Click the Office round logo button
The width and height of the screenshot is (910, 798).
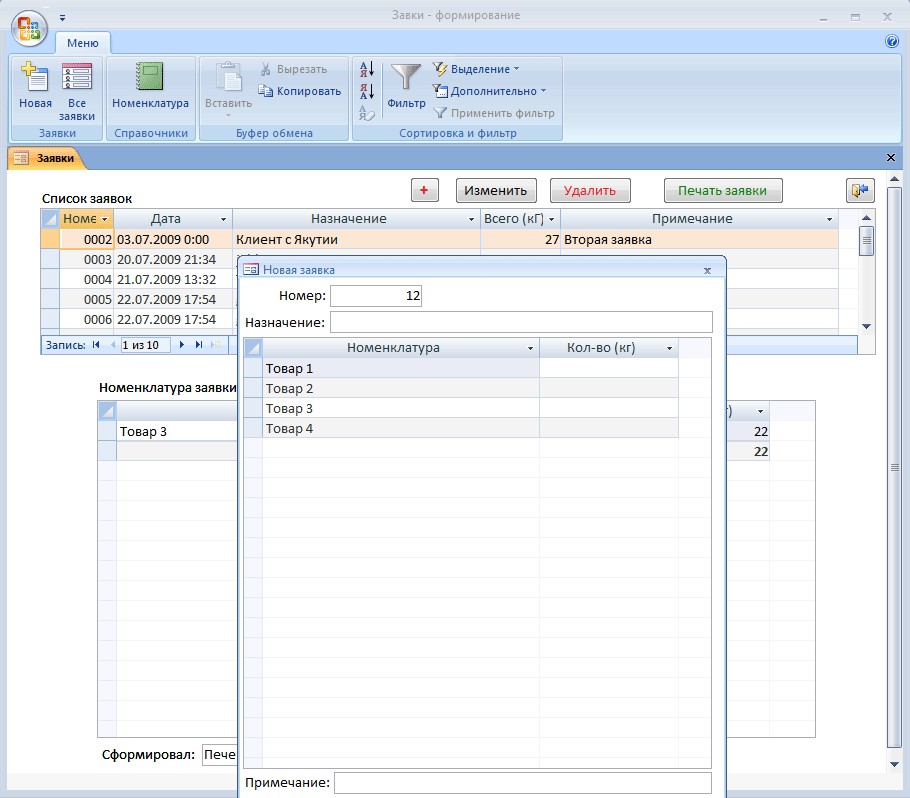(x=29, y=28)
